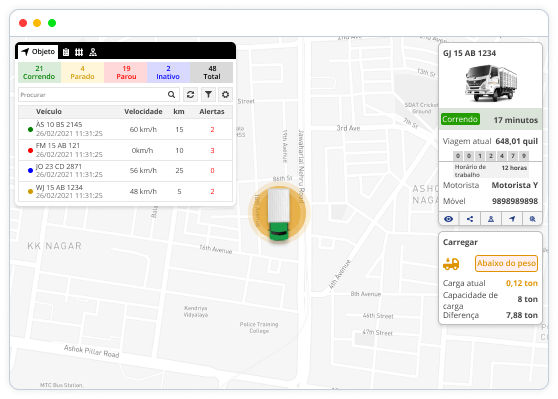Click the navigation arrow icon in the vehicle card
The height and width of the screenshot is (399, 558).
tap(512, 219)
